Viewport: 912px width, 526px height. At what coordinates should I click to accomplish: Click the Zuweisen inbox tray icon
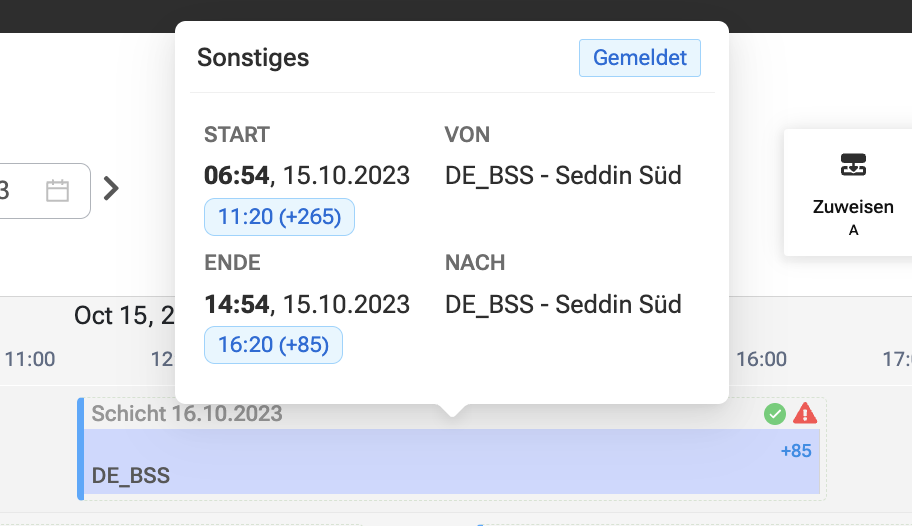853,165
